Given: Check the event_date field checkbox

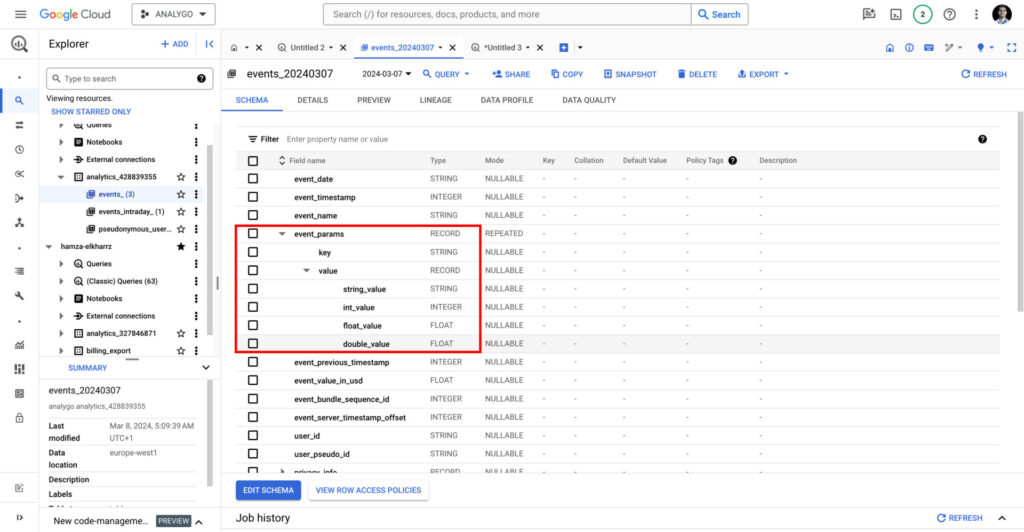Looking at the screenshot, I should pyautogui.click(x=253, y=179).
